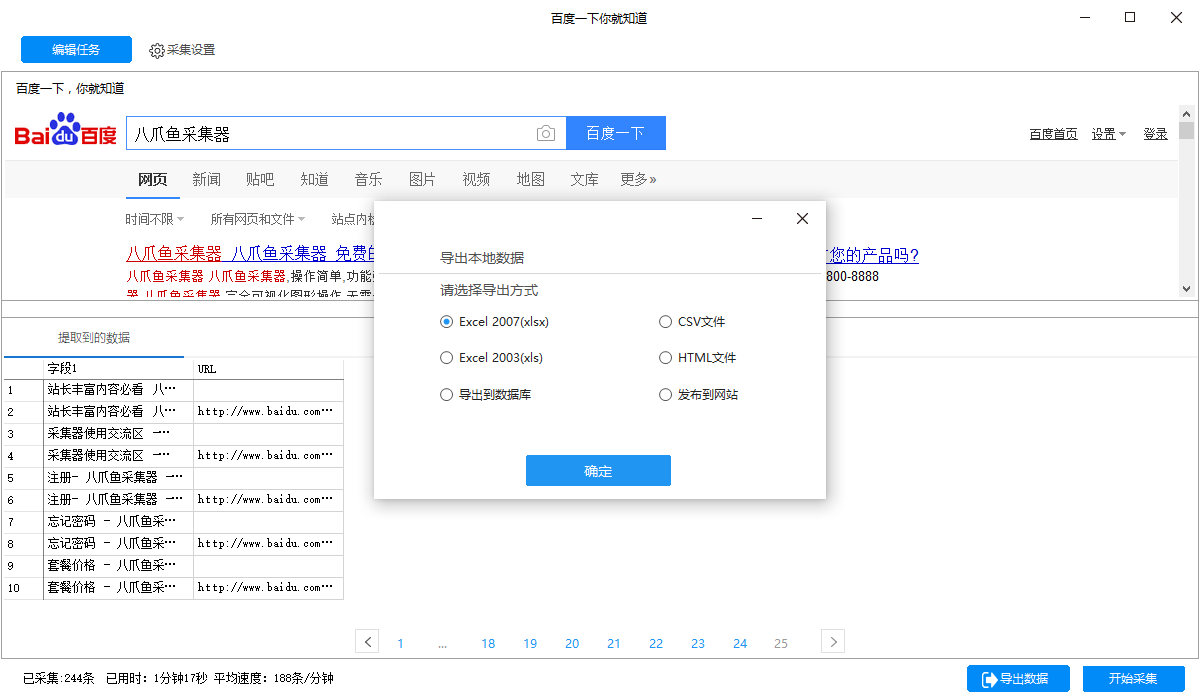Go to page 22 in pagination
Screen dimensions: 1200x700
(x=656, y=643)
